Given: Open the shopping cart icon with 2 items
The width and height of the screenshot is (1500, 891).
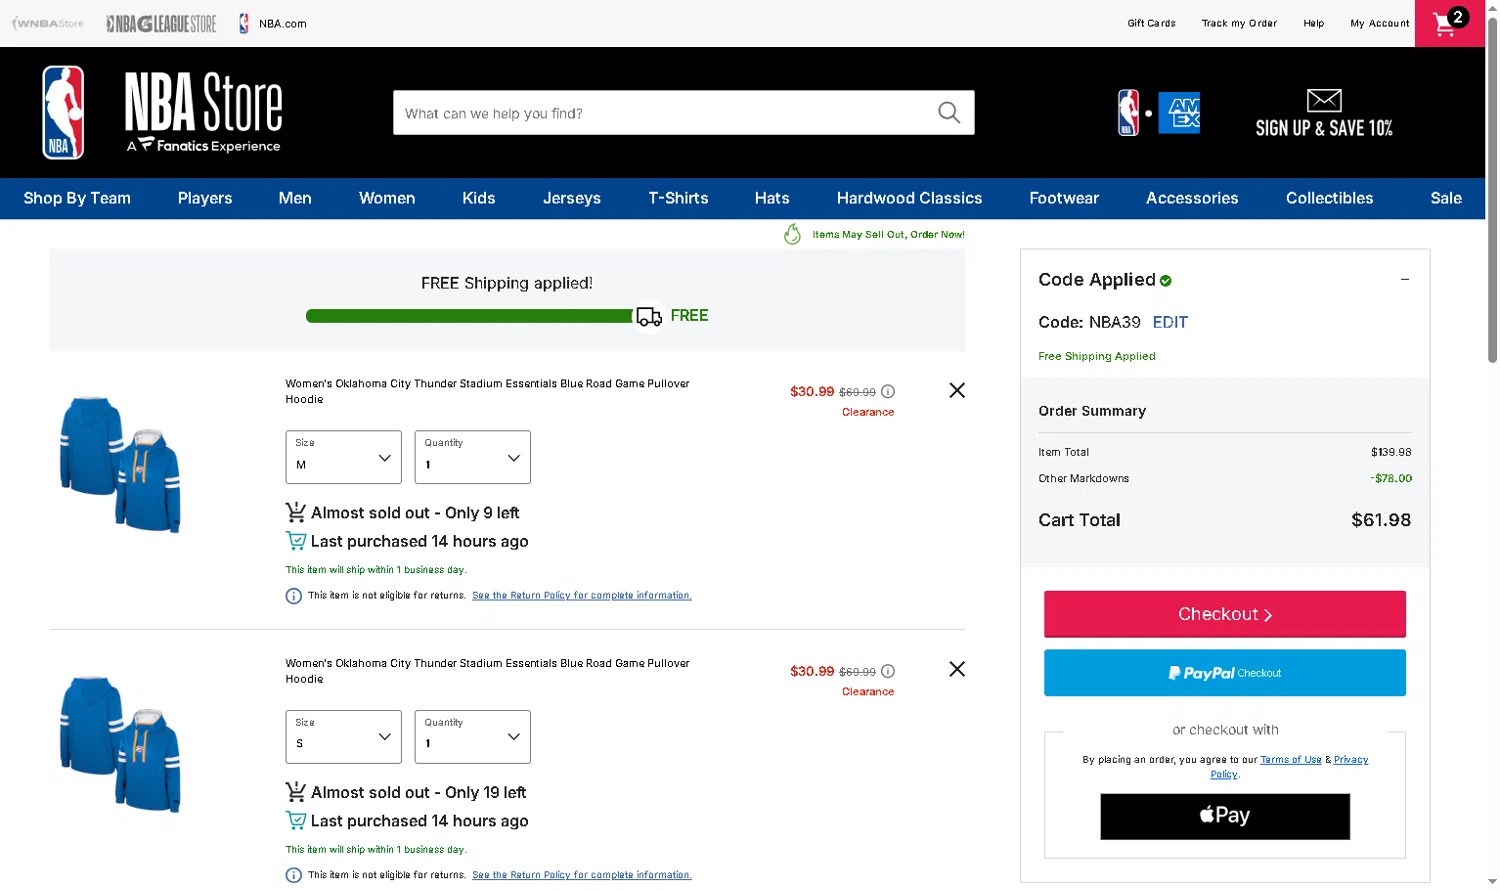Looking at the screenshot, I should (x=1450, y=23).
